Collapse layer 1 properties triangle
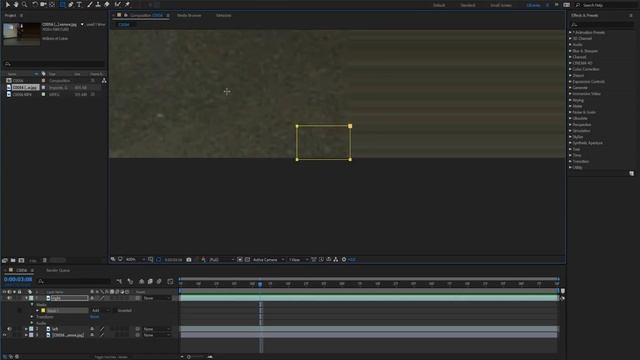 coord(26,298)
